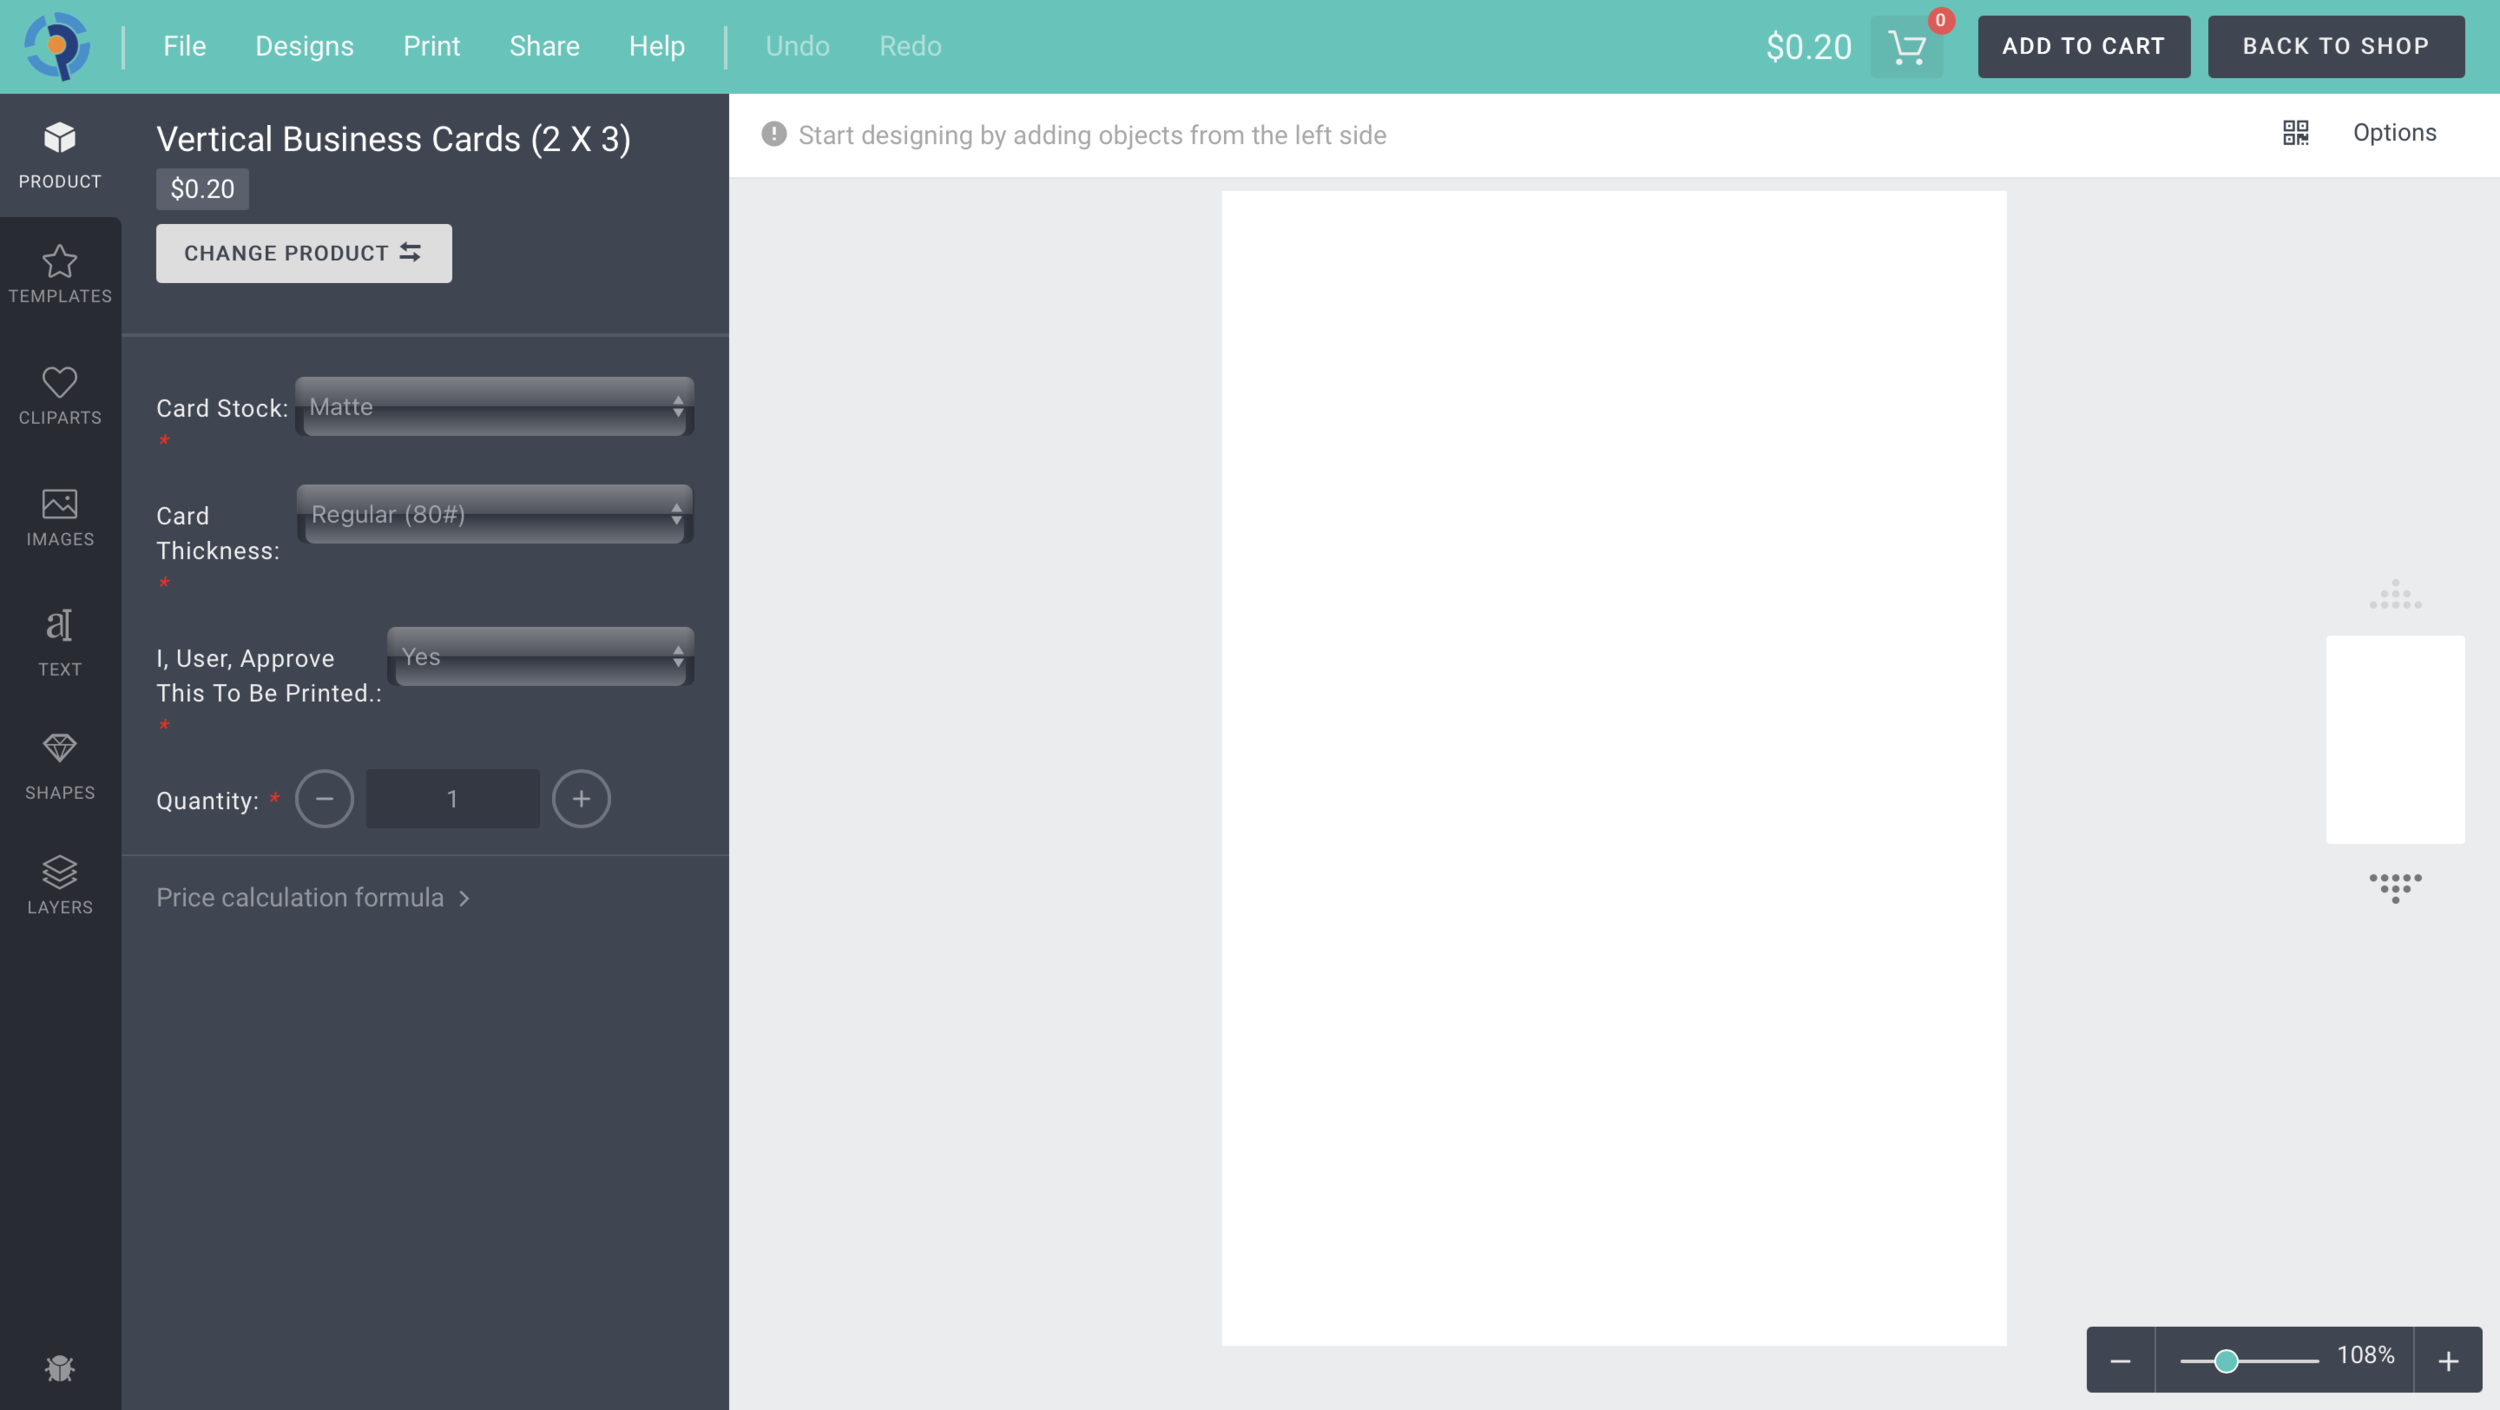Click the Change Product button
Viewport: 2500px width, 1410px height.
point(303,253)
